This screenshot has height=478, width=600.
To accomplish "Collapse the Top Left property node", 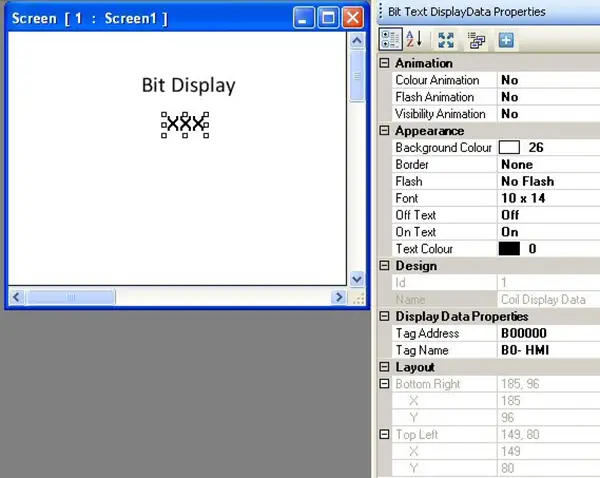I will (384, 434).
